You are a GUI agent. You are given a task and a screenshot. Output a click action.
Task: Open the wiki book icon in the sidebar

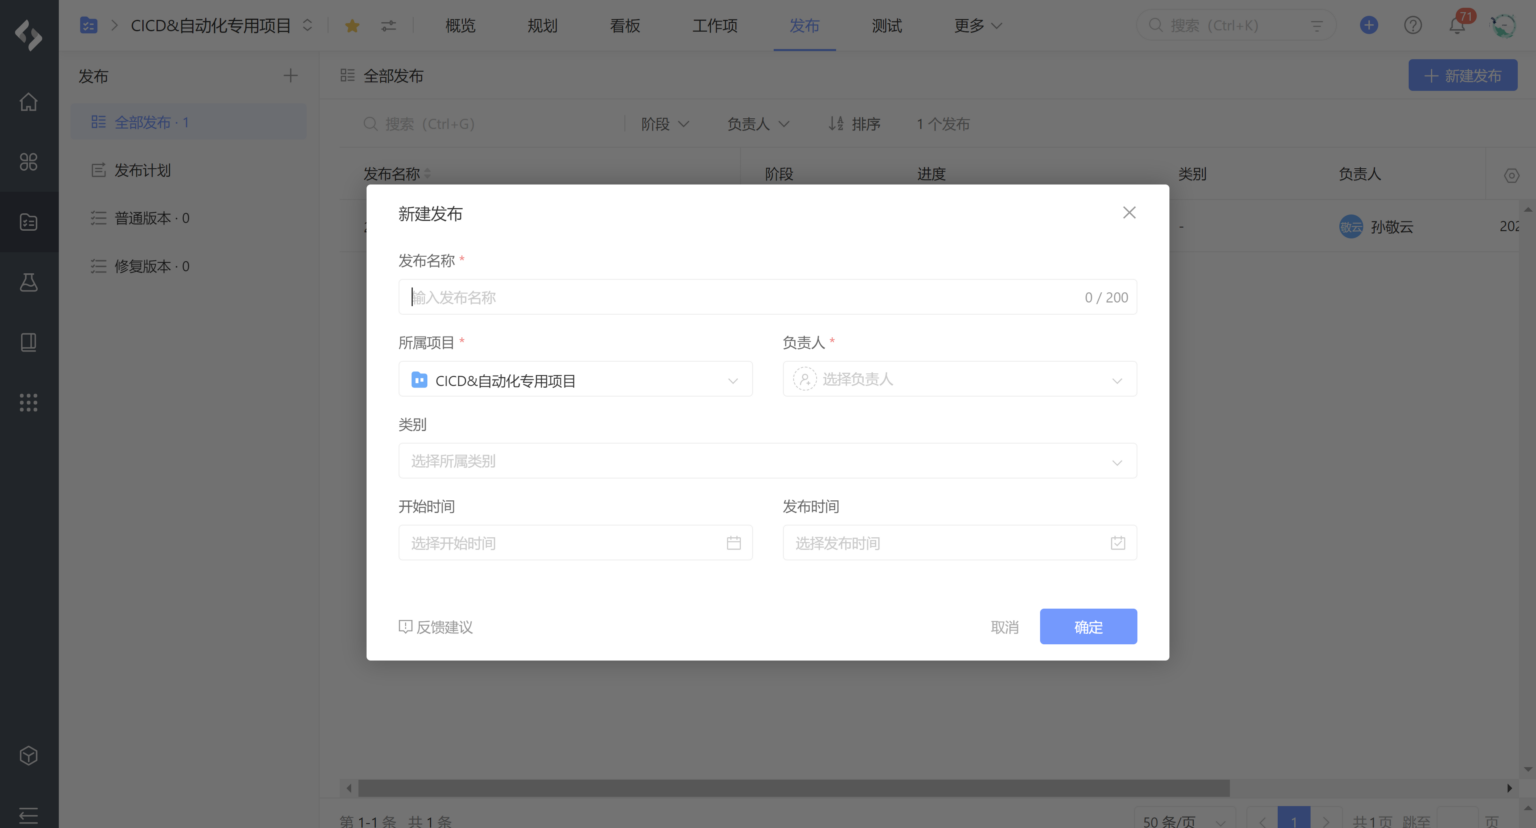pyautogui.click(x=29, y=341)
